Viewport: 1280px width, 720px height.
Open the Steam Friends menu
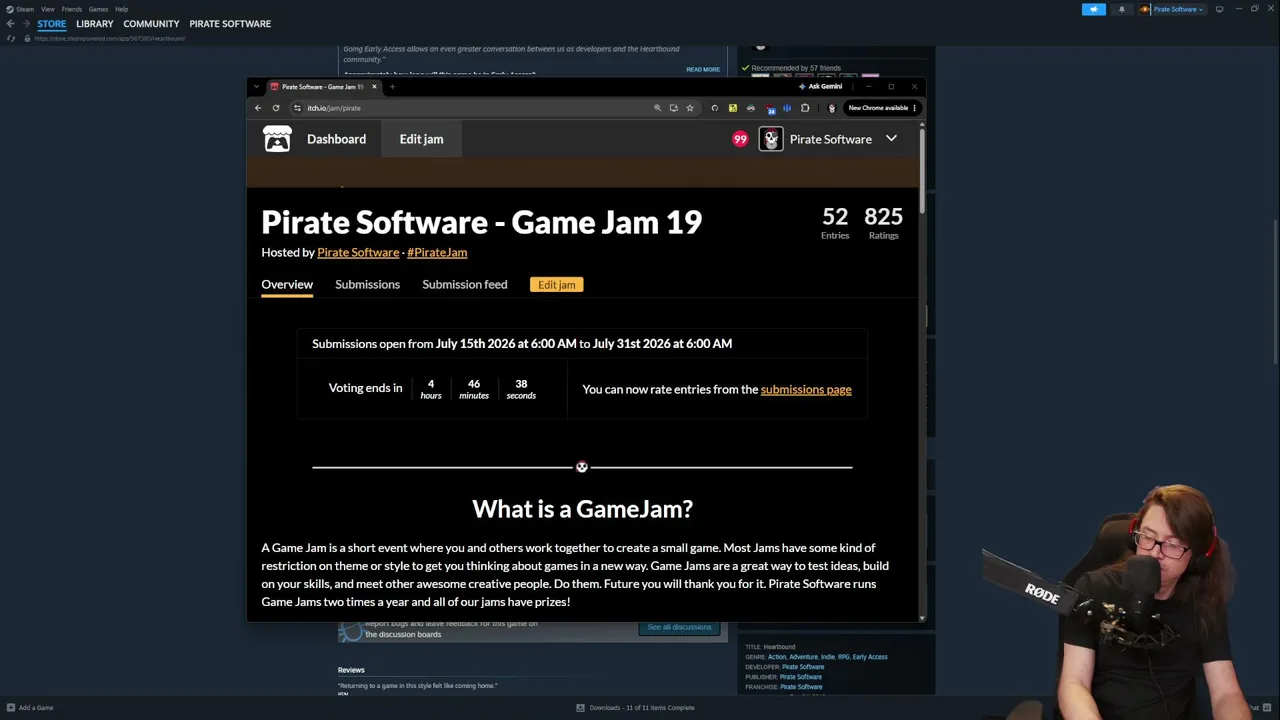pyautogui.click(x=72, y=9)
